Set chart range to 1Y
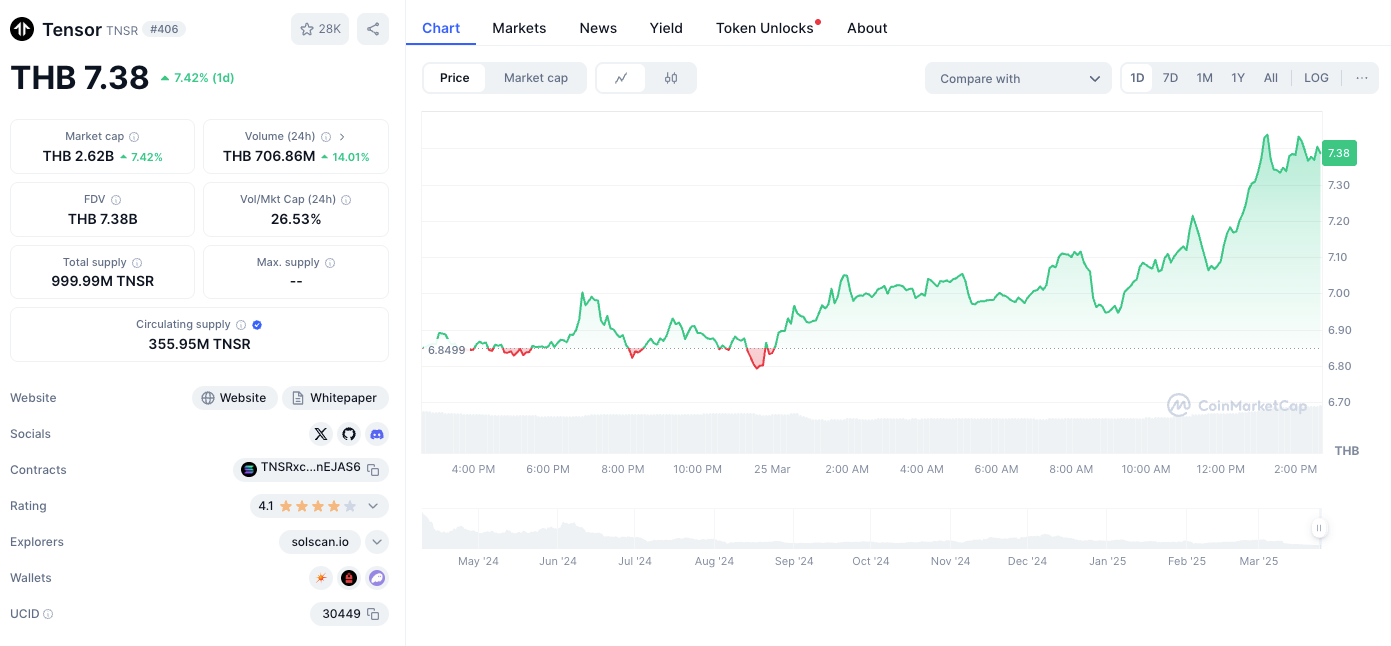Screen dimensions: 1391x646 click(x=1238, y=78)
